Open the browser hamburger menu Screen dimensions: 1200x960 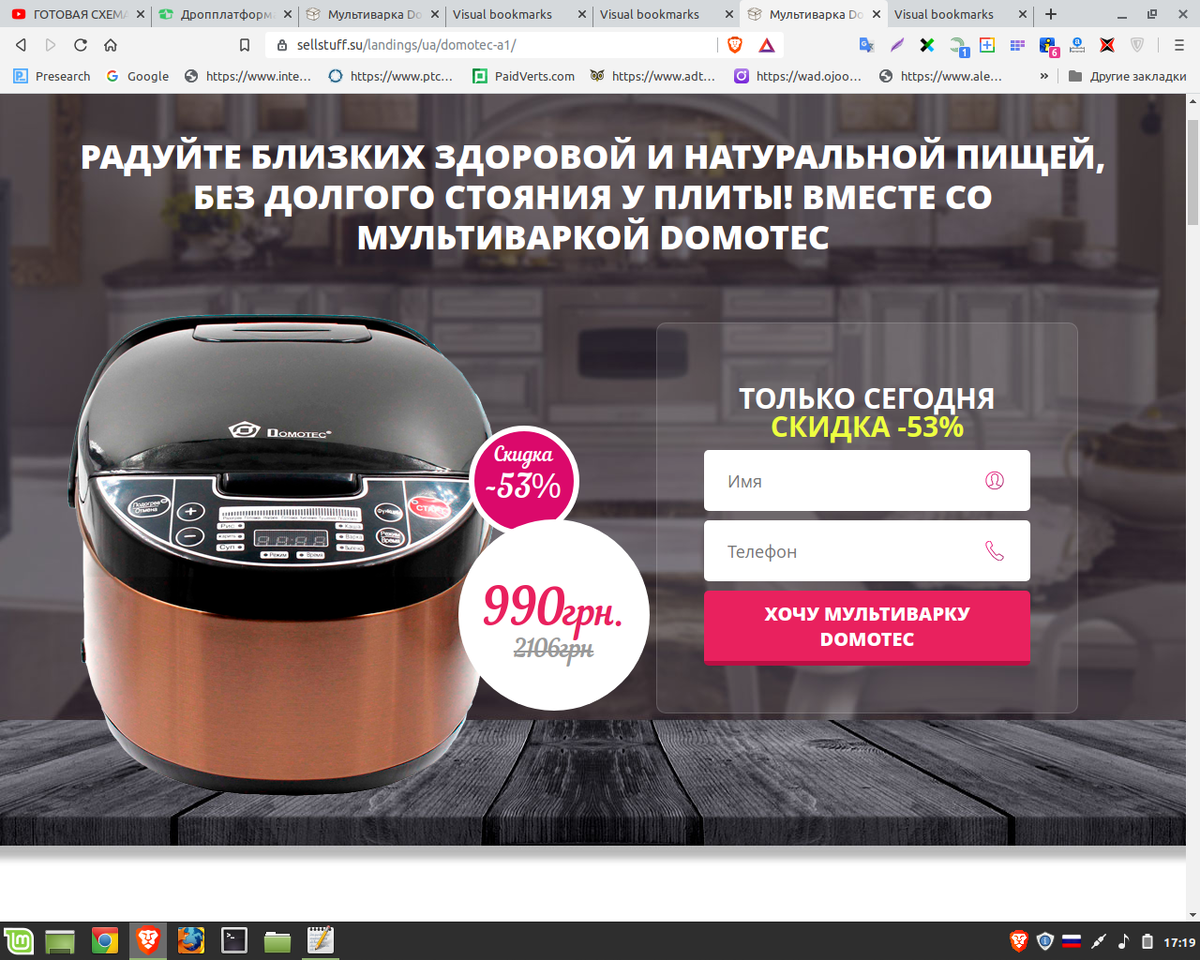point(1179,45)
